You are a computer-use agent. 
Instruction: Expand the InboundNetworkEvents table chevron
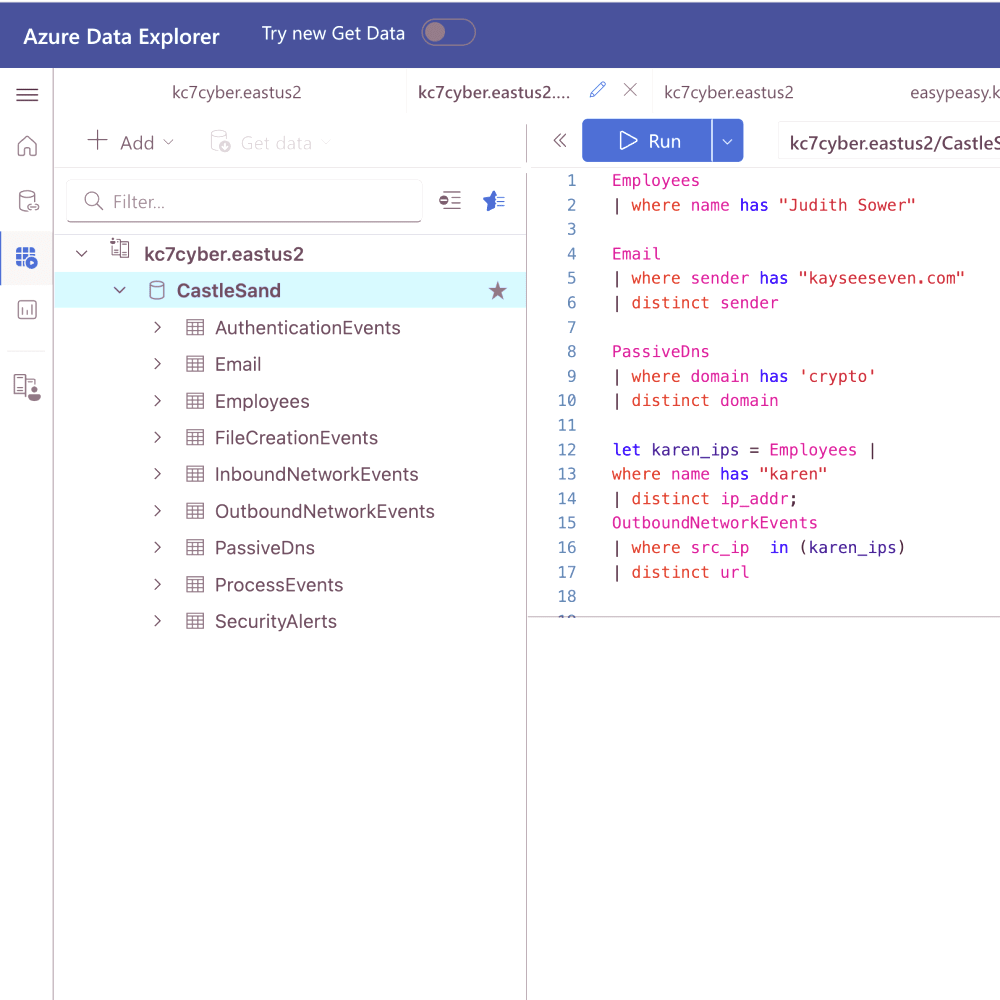158,474
